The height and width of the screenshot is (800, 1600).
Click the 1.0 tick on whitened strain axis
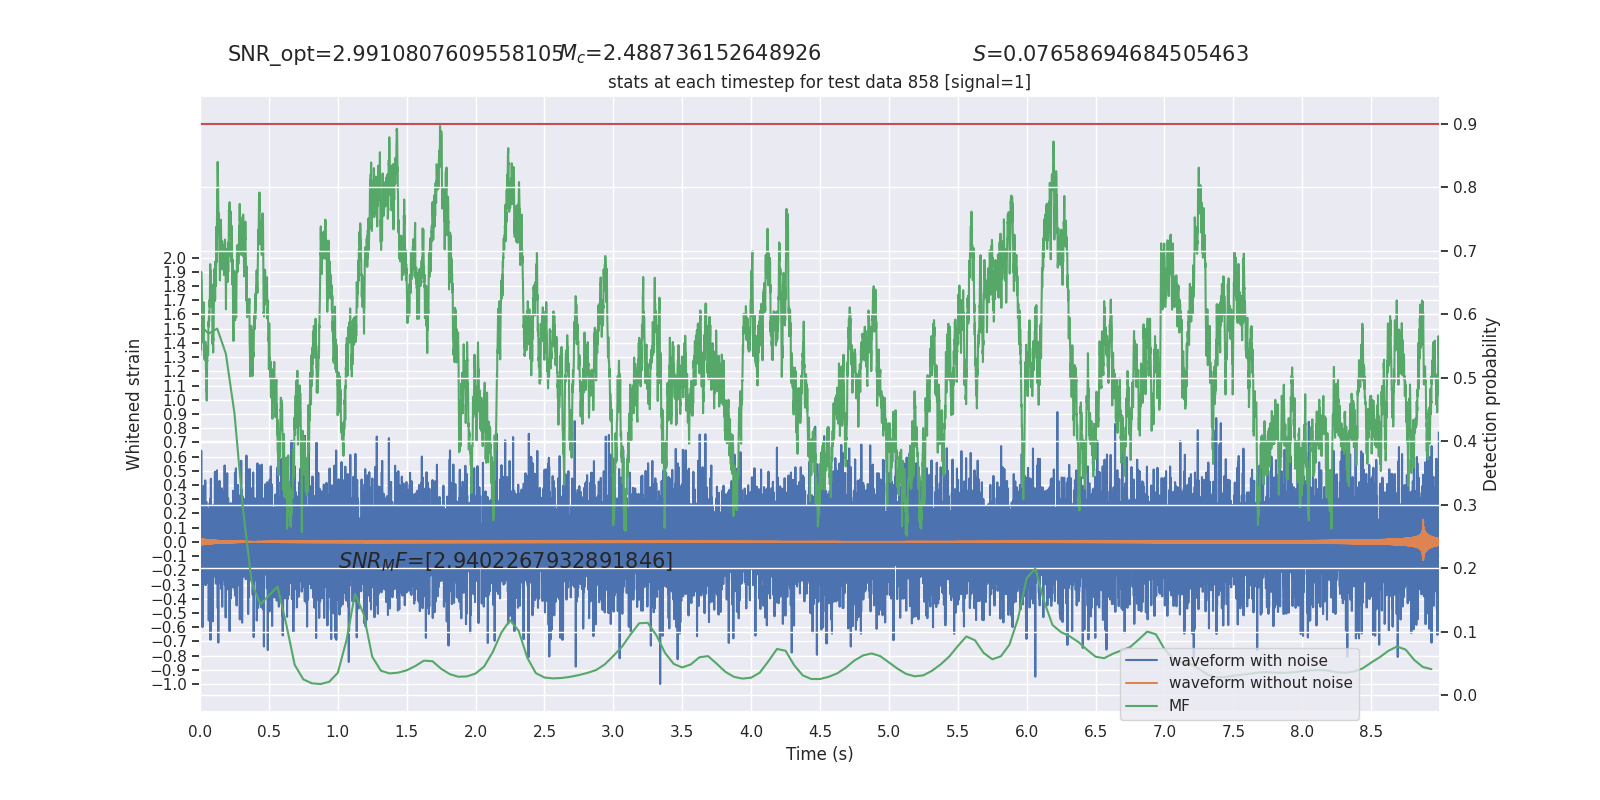(175, 400)
